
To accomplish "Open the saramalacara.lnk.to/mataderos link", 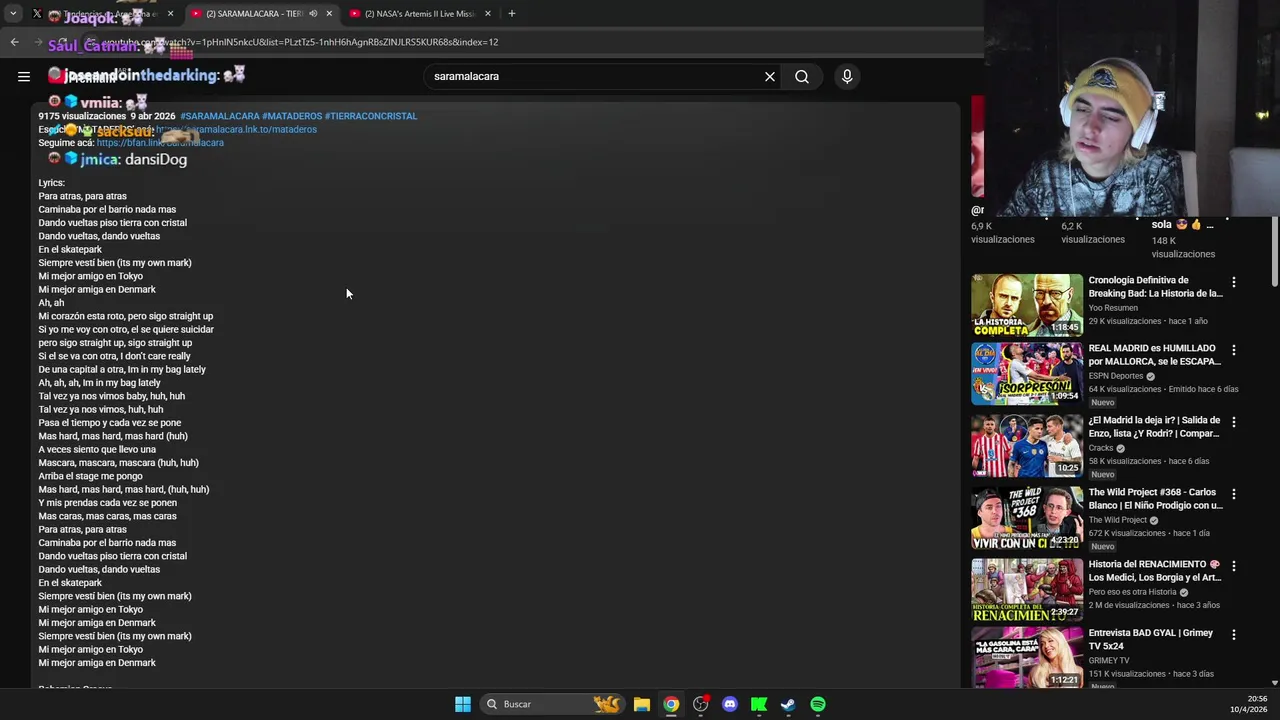I will [237, 129].
